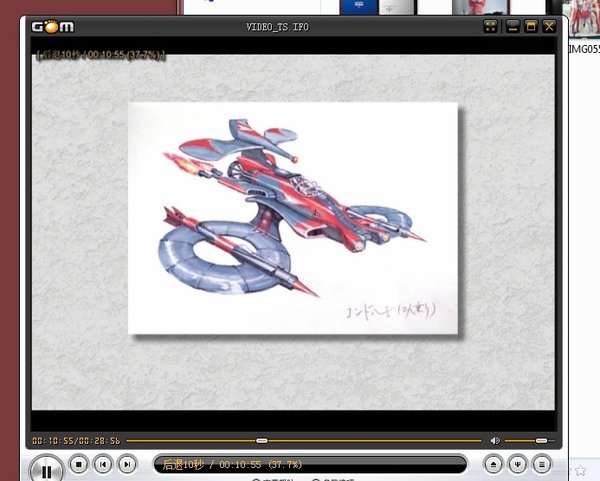
Task: Jump to the previous chapter
Action: point(103,465)
